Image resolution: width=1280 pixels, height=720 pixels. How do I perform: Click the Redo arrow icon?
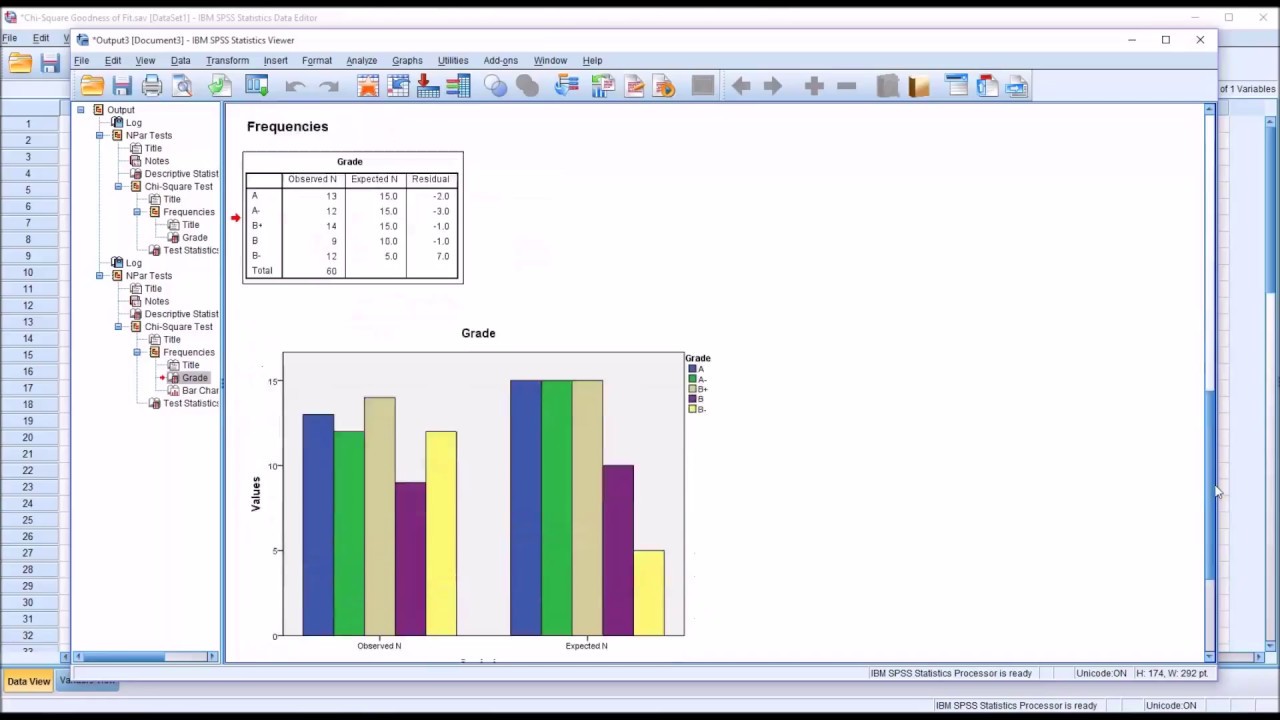coord(328,86)
